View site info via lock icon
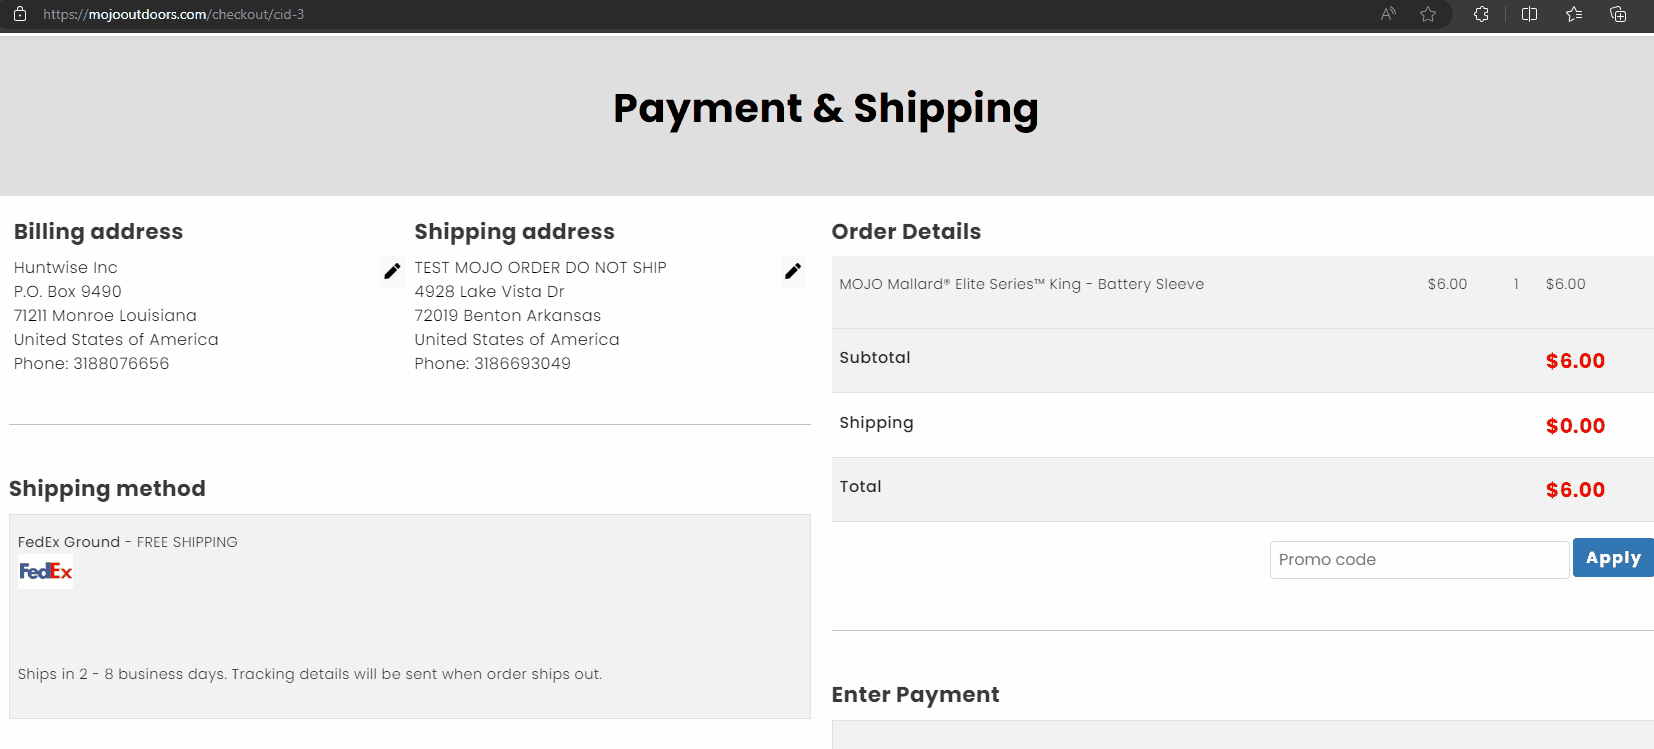The height and width of the screenshot is (749, 1654). pyautogui.click(x=20, y=14)
